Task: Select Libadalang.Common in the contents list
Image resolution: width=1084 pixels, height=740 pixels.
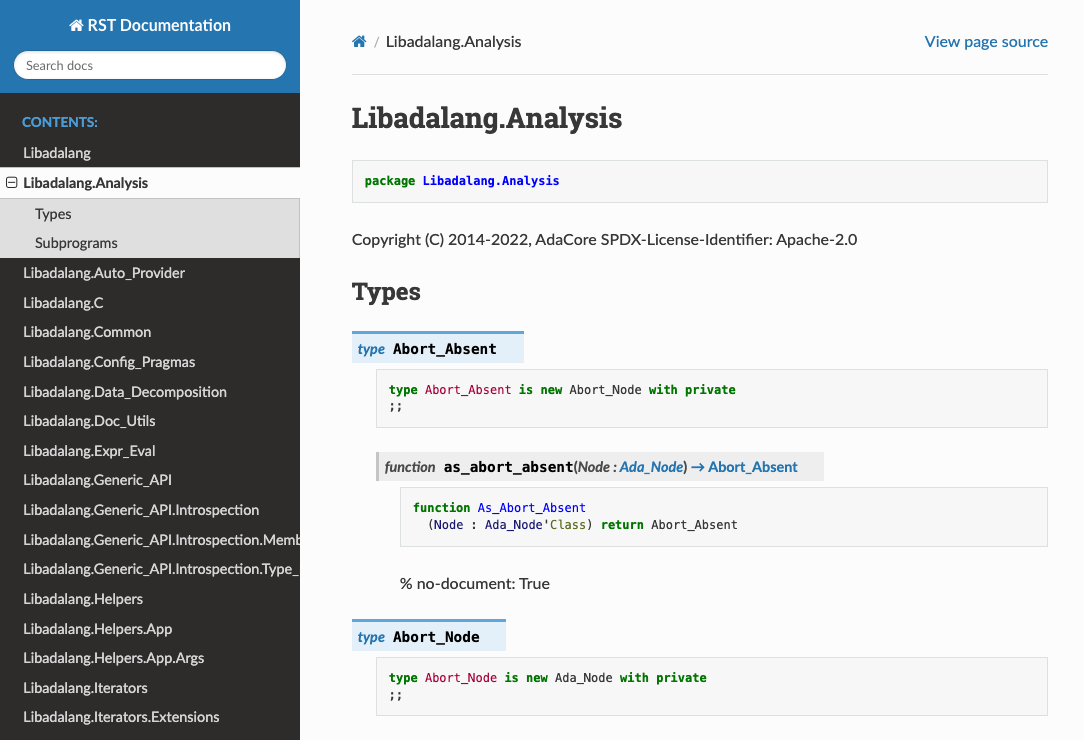Action: pos(86,331)
